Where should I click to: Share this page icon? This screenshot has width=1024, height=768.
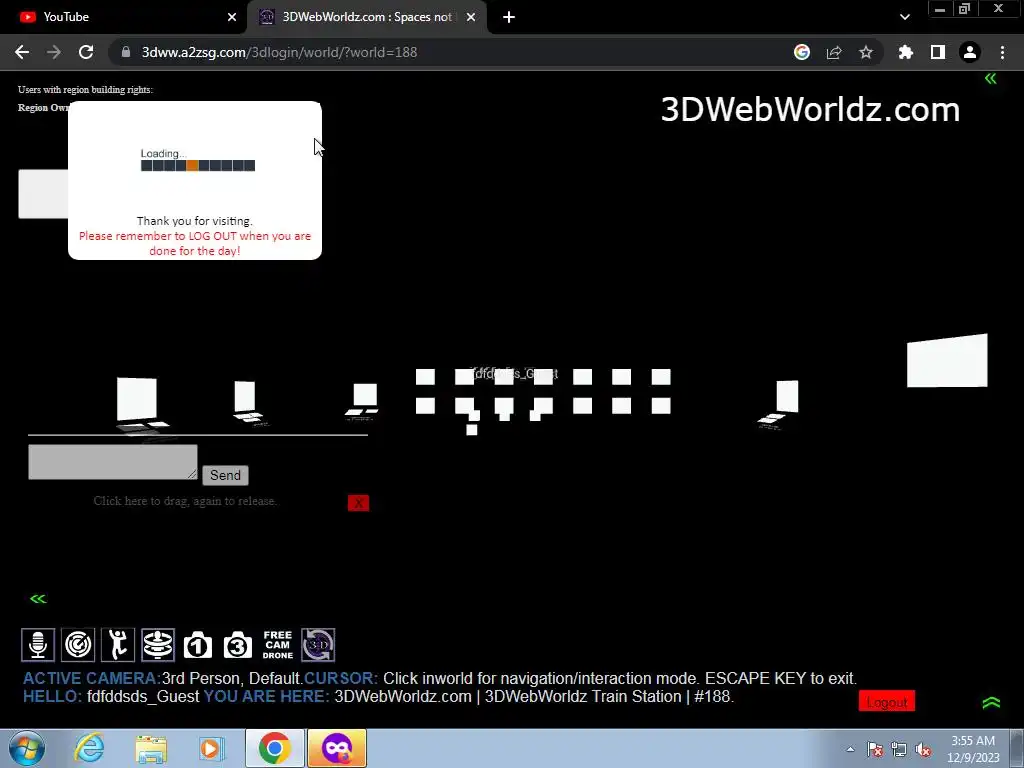[834, 52]
